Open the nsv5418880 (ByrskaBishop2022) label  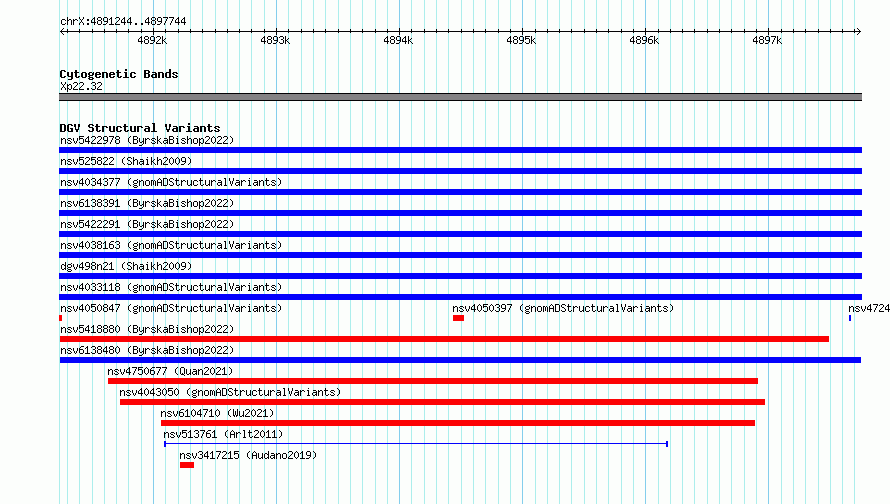coord(147,329)
